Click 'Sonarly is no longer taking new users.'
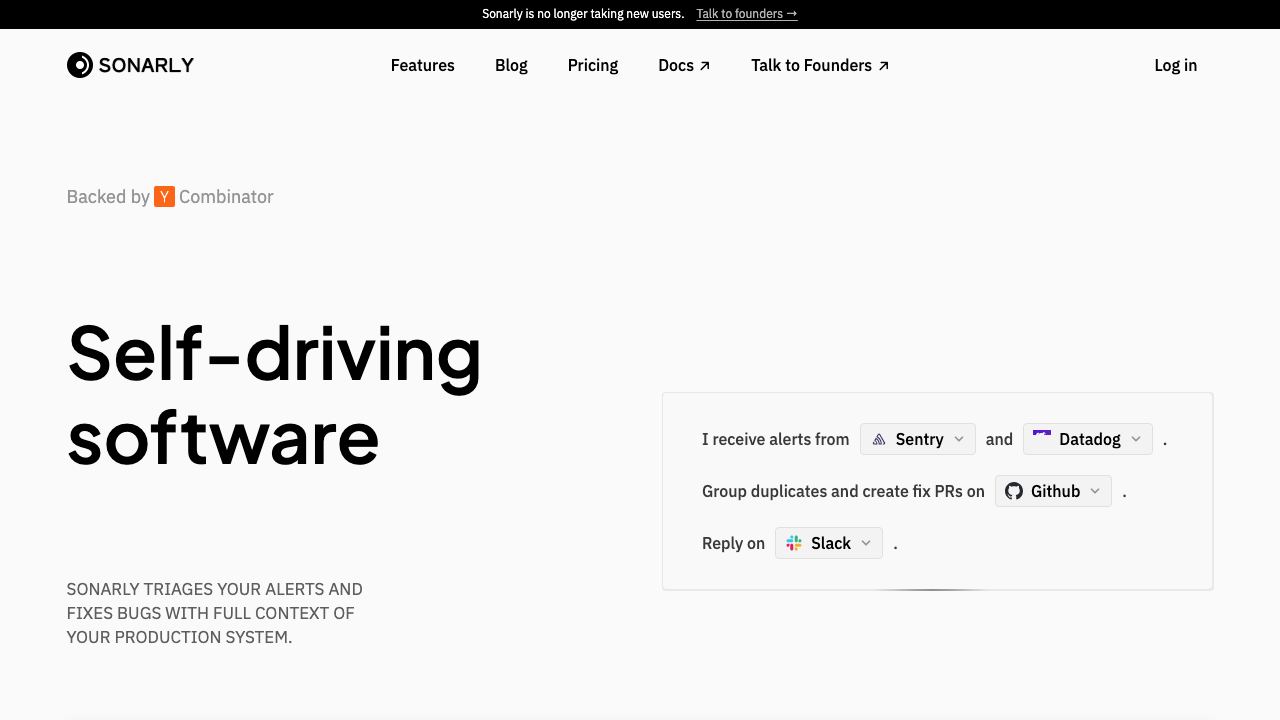Screen dimensions: 1280x720 [583, 14]
